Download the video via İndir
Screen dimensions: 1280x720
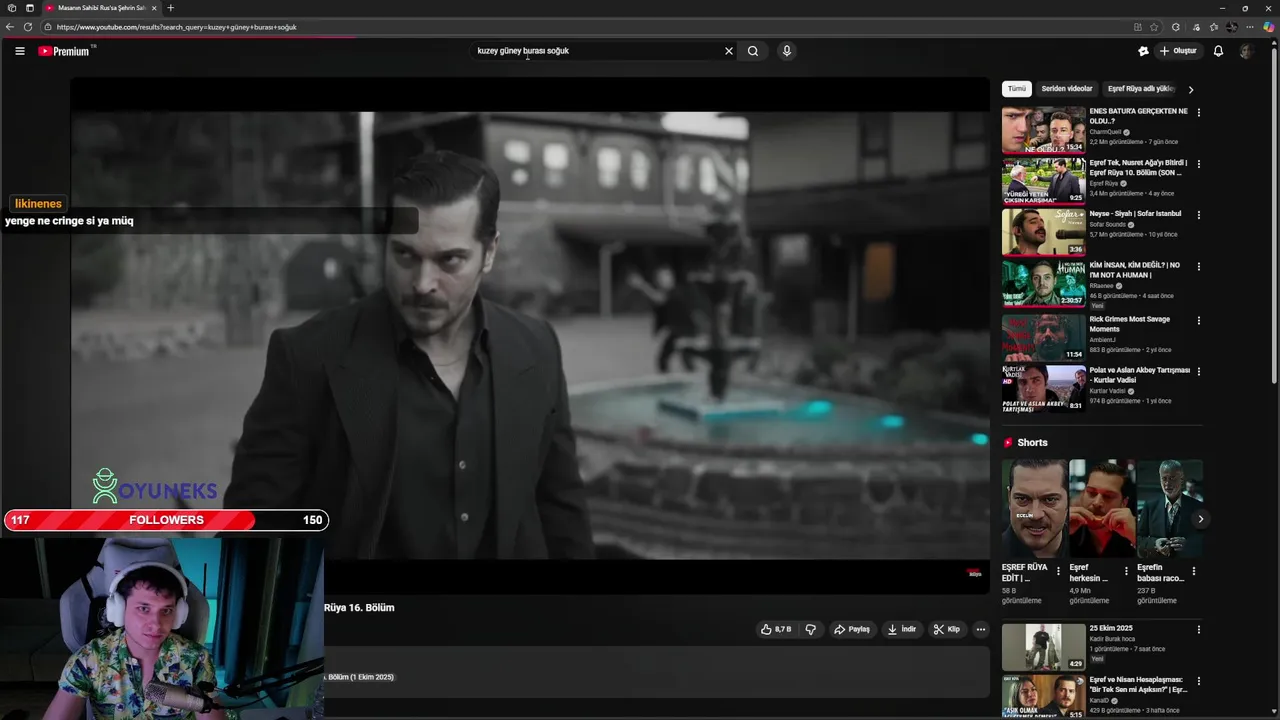pos(902,629)
